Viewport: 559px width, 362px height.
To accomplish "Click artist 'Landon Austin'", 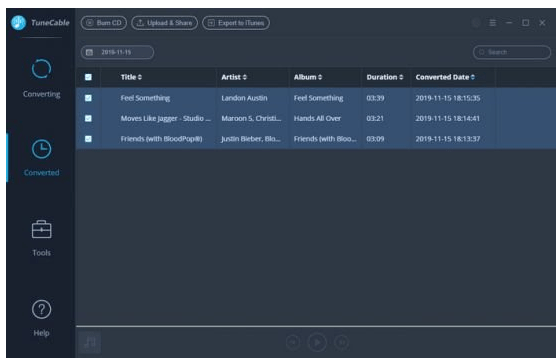I will coord(244,98).
